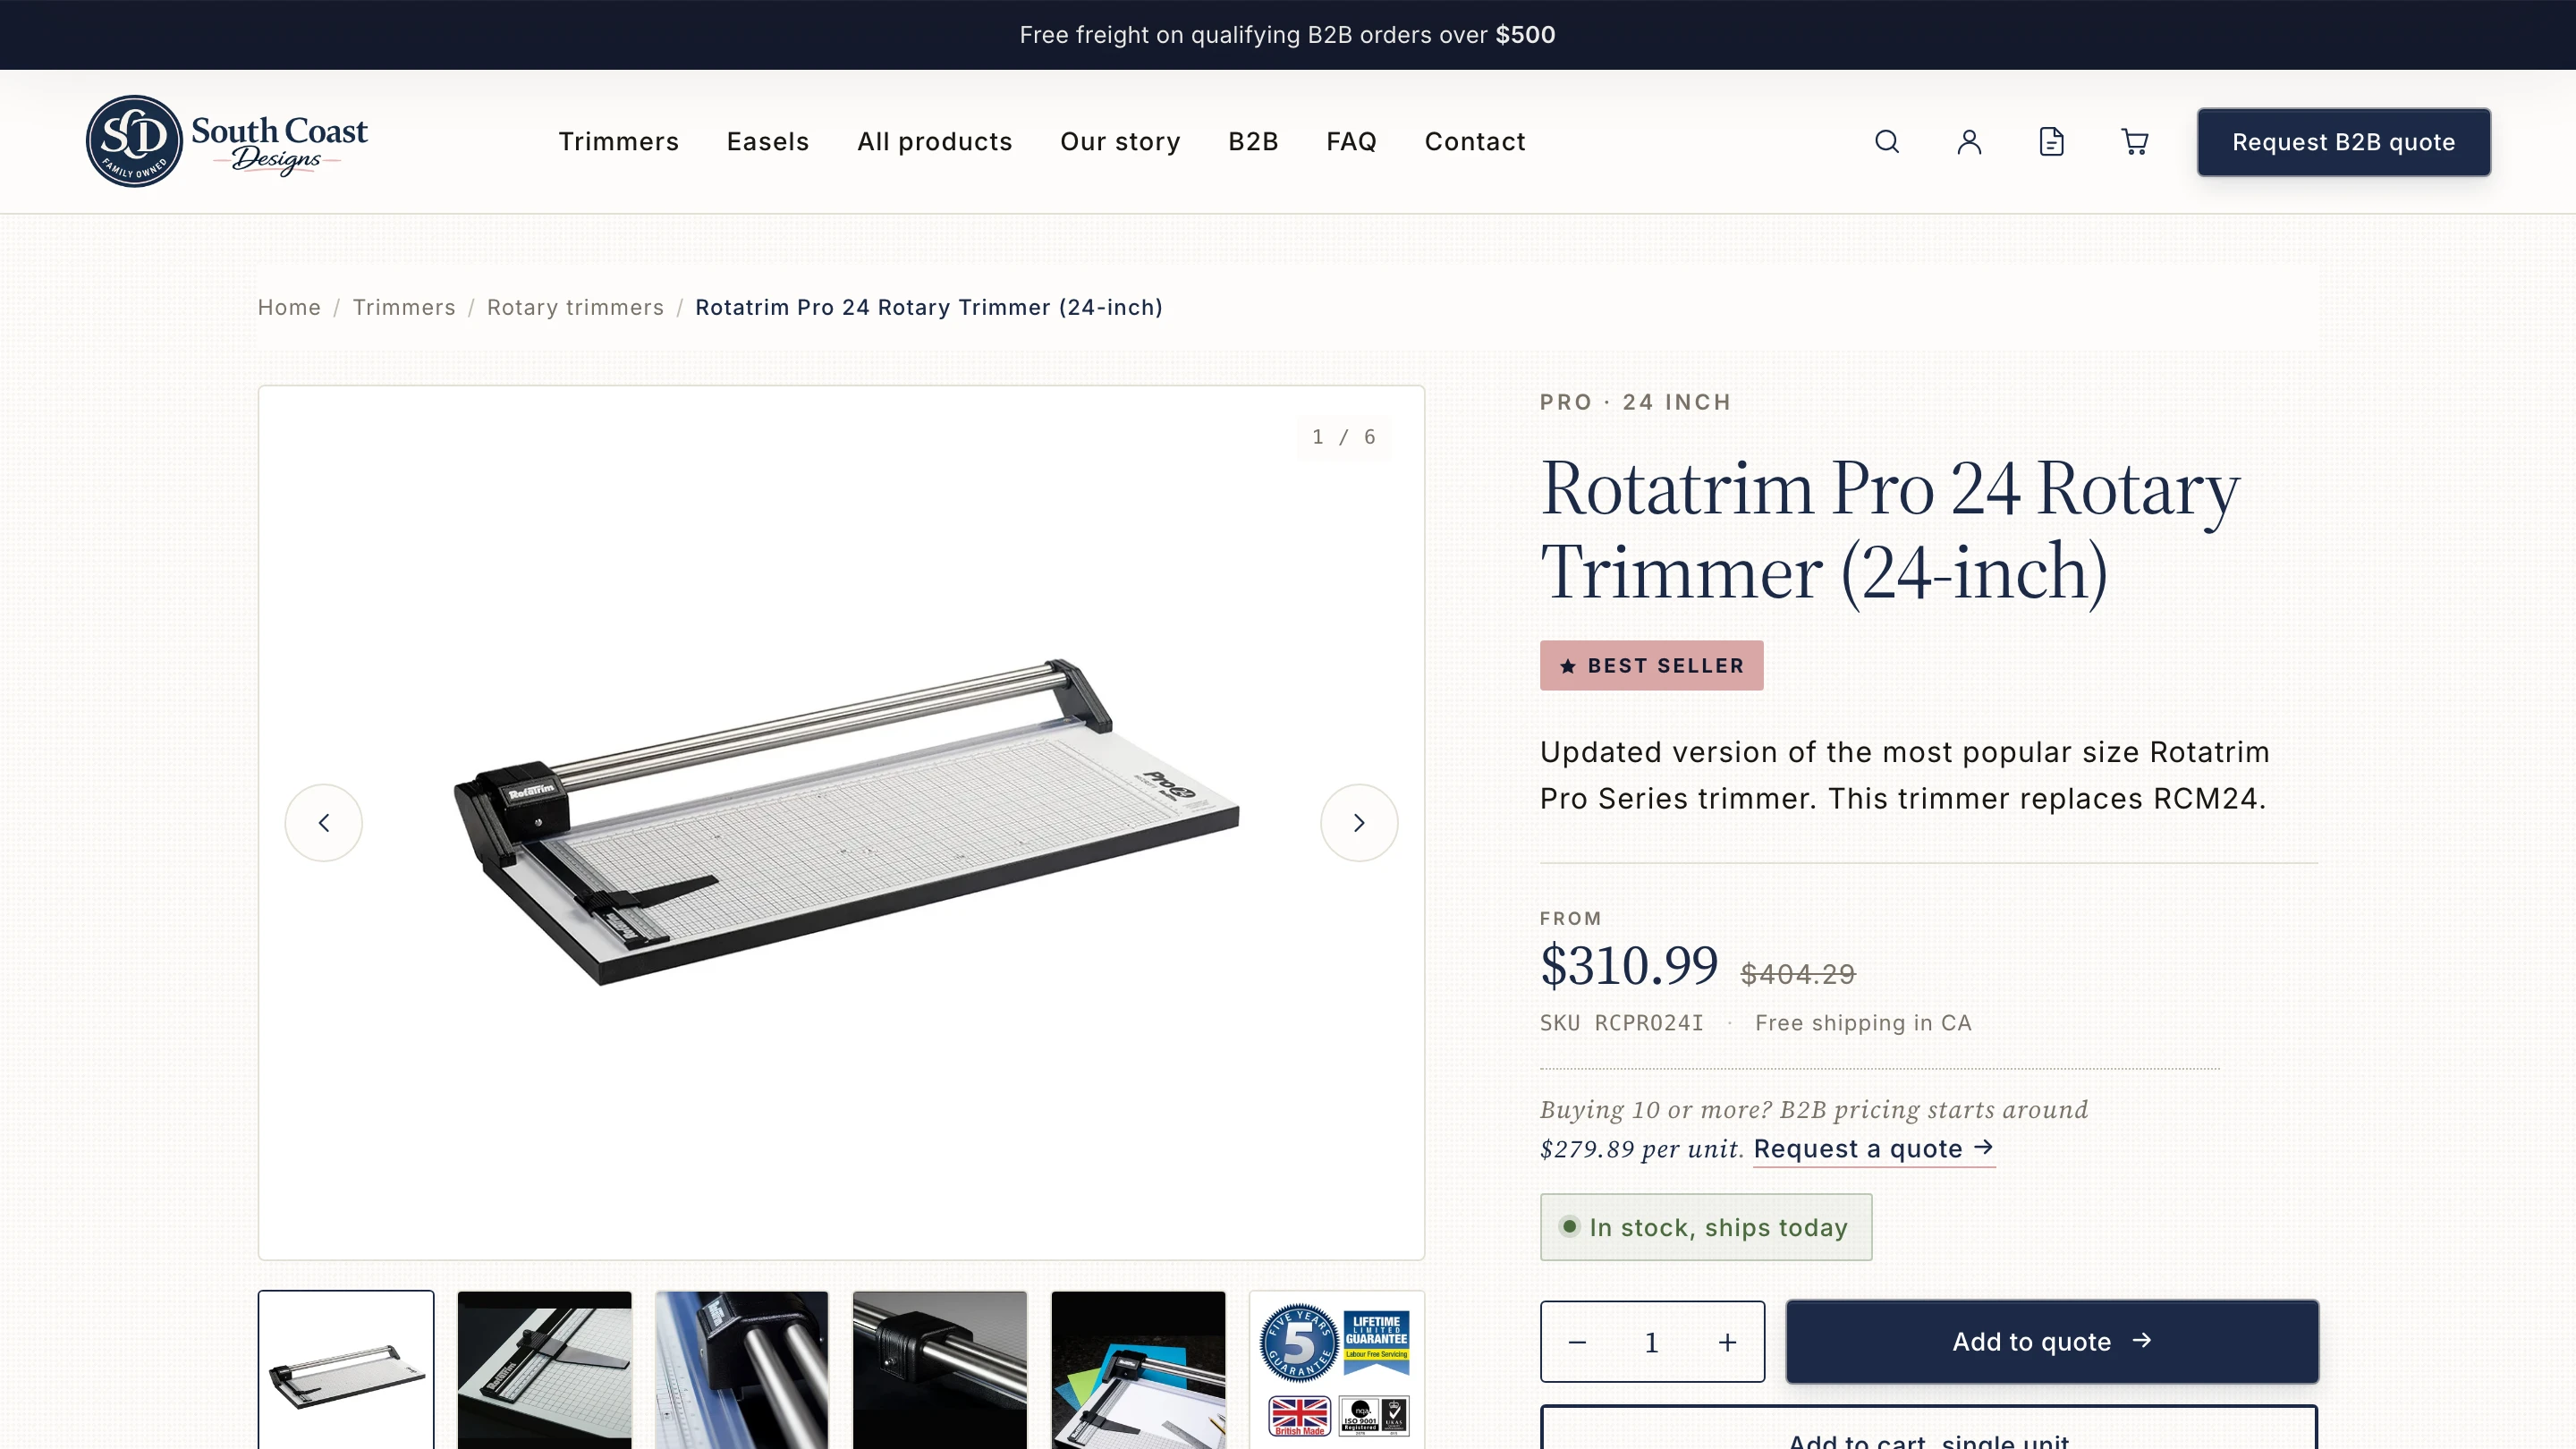Go to All products
This screenshot has height=1449, width=2576.
934,142
